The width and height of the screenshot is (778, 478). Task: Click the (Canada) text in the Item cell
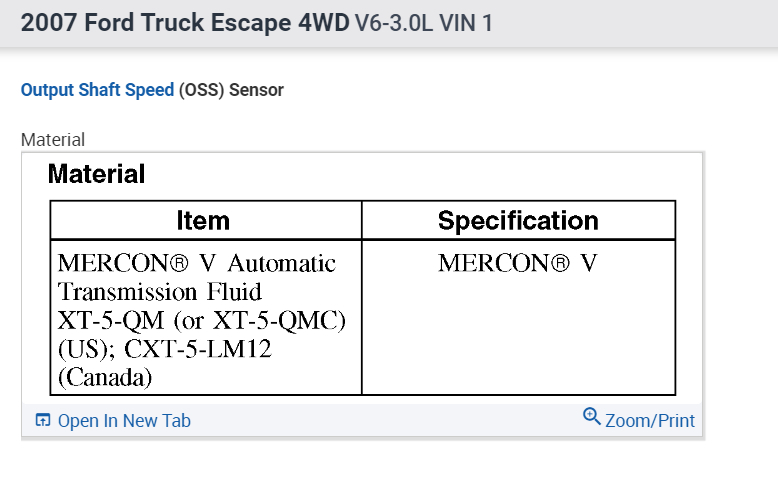pos(105,379)
